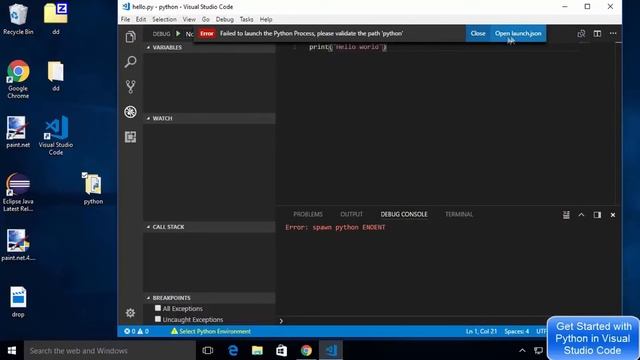Open the dd zip folder on desktop
This screenshot has width=640, height=360.
(56, 19)
